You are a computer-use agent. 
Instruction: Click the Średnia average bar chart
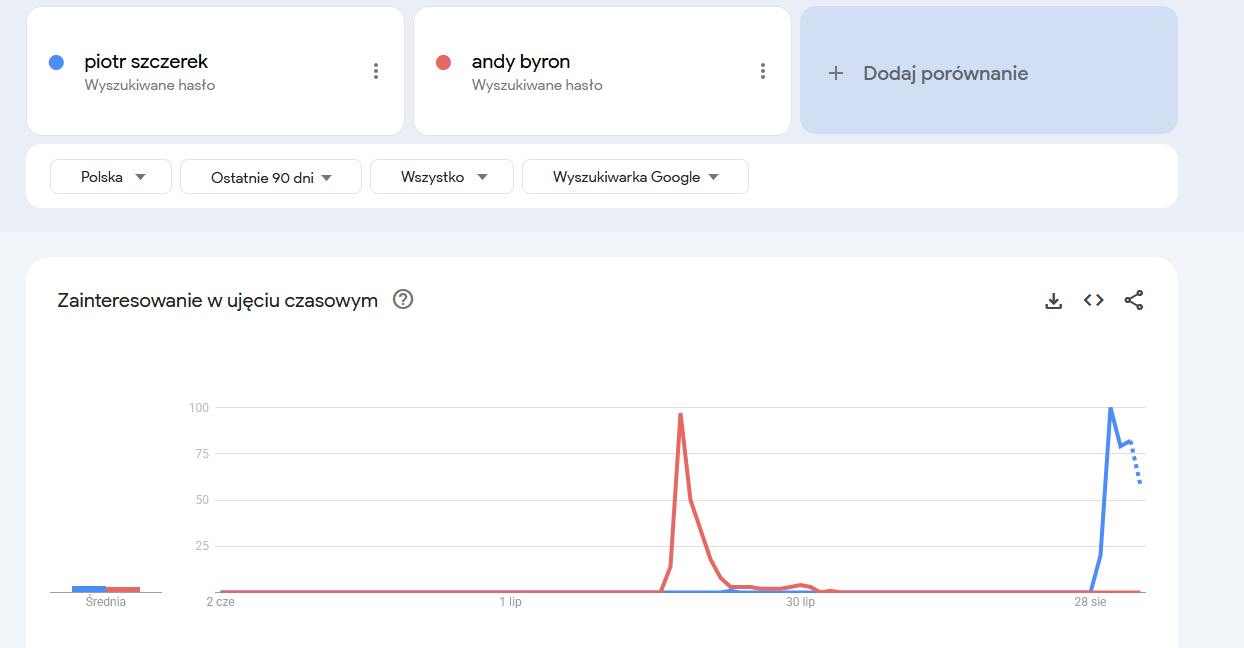(x=106, y=588)
